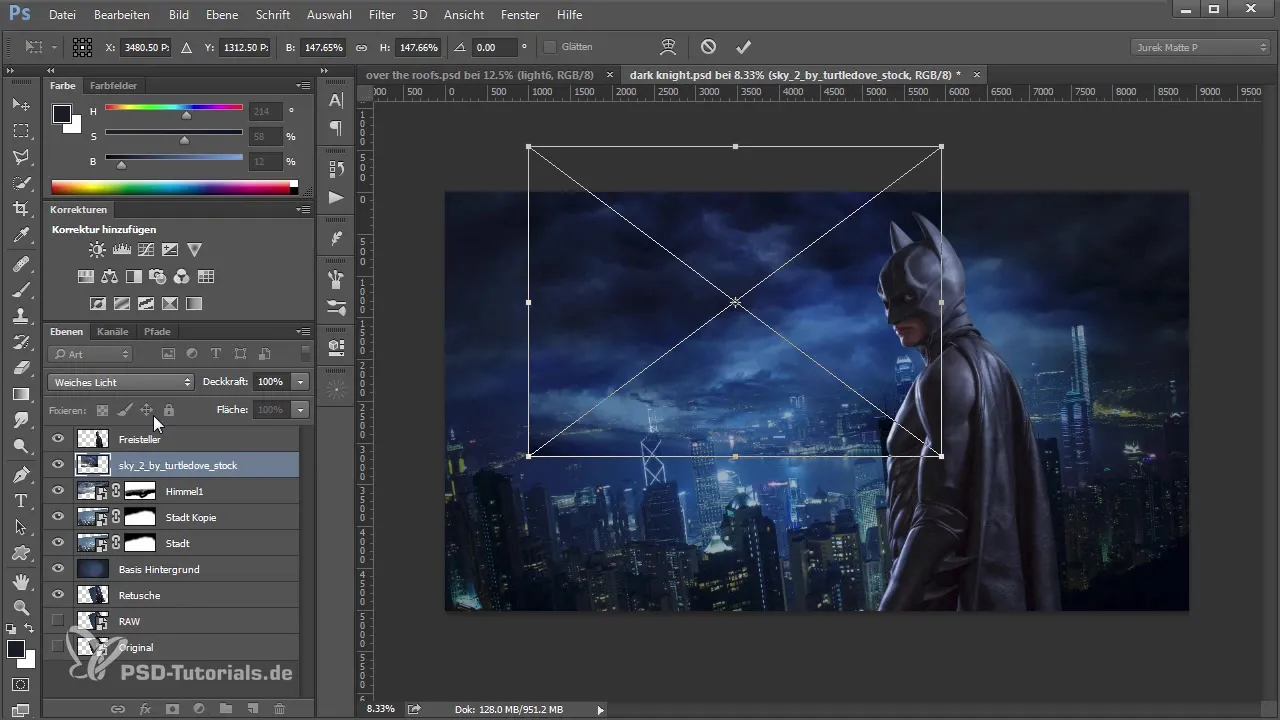This screenshot has height=720, width=1280.
Task: Lock transparent pixels icon
Action: pyautogui.click(x=102, y=410)
